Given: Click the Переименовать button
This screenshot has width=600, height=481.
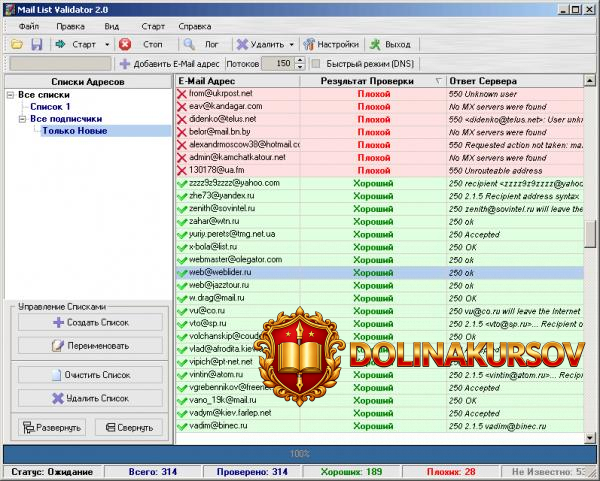Looking at the screenshot, I should (90, 346).
